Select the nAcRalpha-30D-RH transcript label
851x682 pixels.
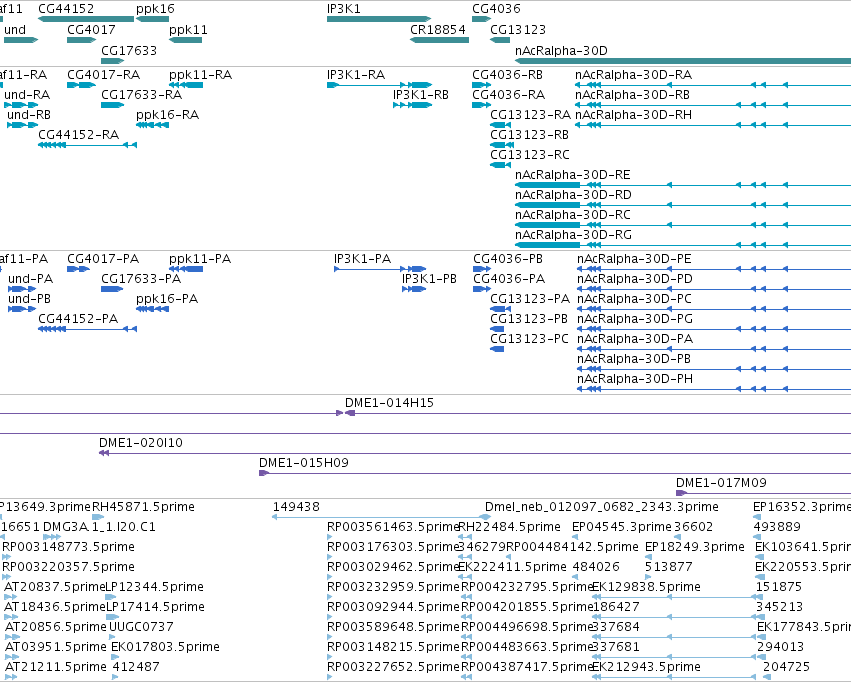coord(633,114)
